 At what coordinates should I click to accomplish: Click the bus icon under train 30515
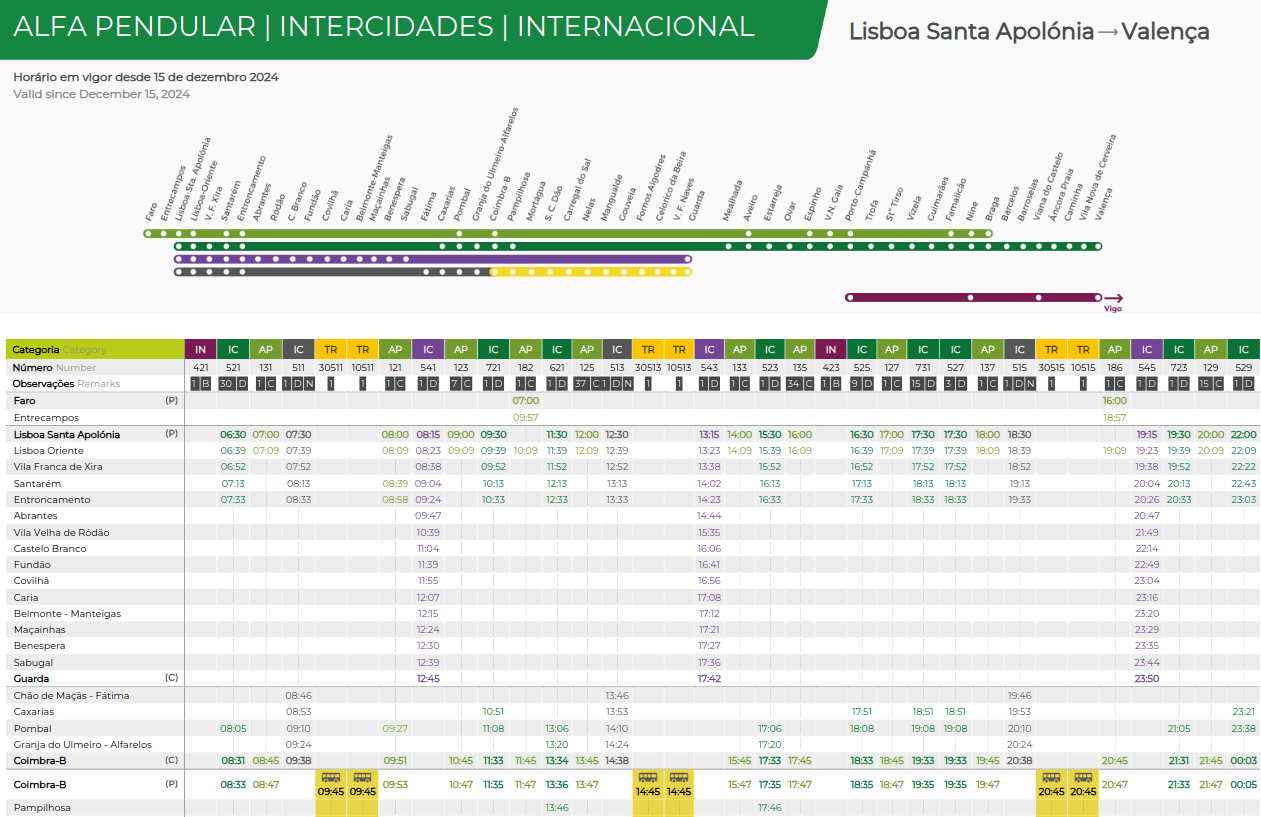[x=1051, y=777]
